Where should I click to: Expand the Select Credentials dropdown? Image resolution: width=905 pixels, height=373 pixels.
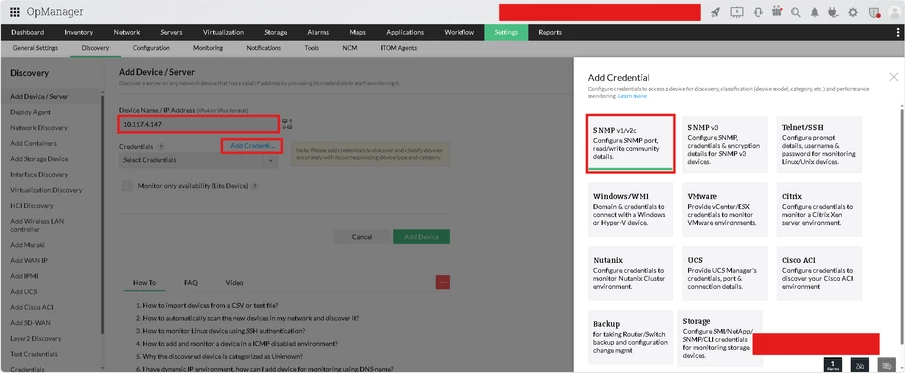pyautogui.click(x=198, y=161)
